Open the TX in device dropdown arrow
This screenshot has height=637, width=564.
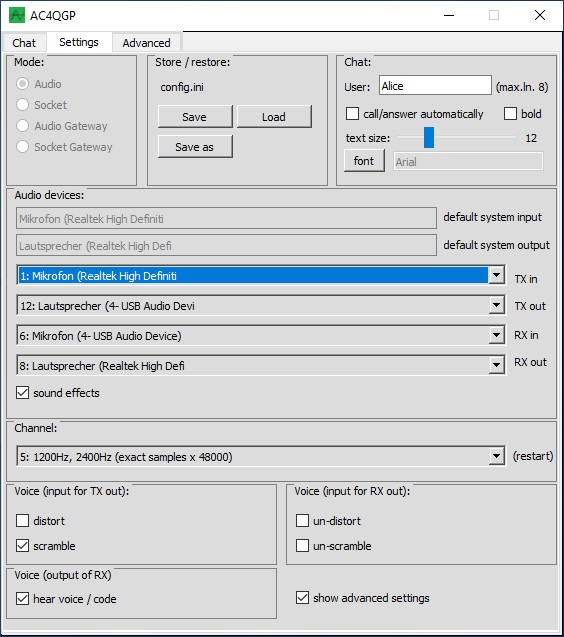496,275
